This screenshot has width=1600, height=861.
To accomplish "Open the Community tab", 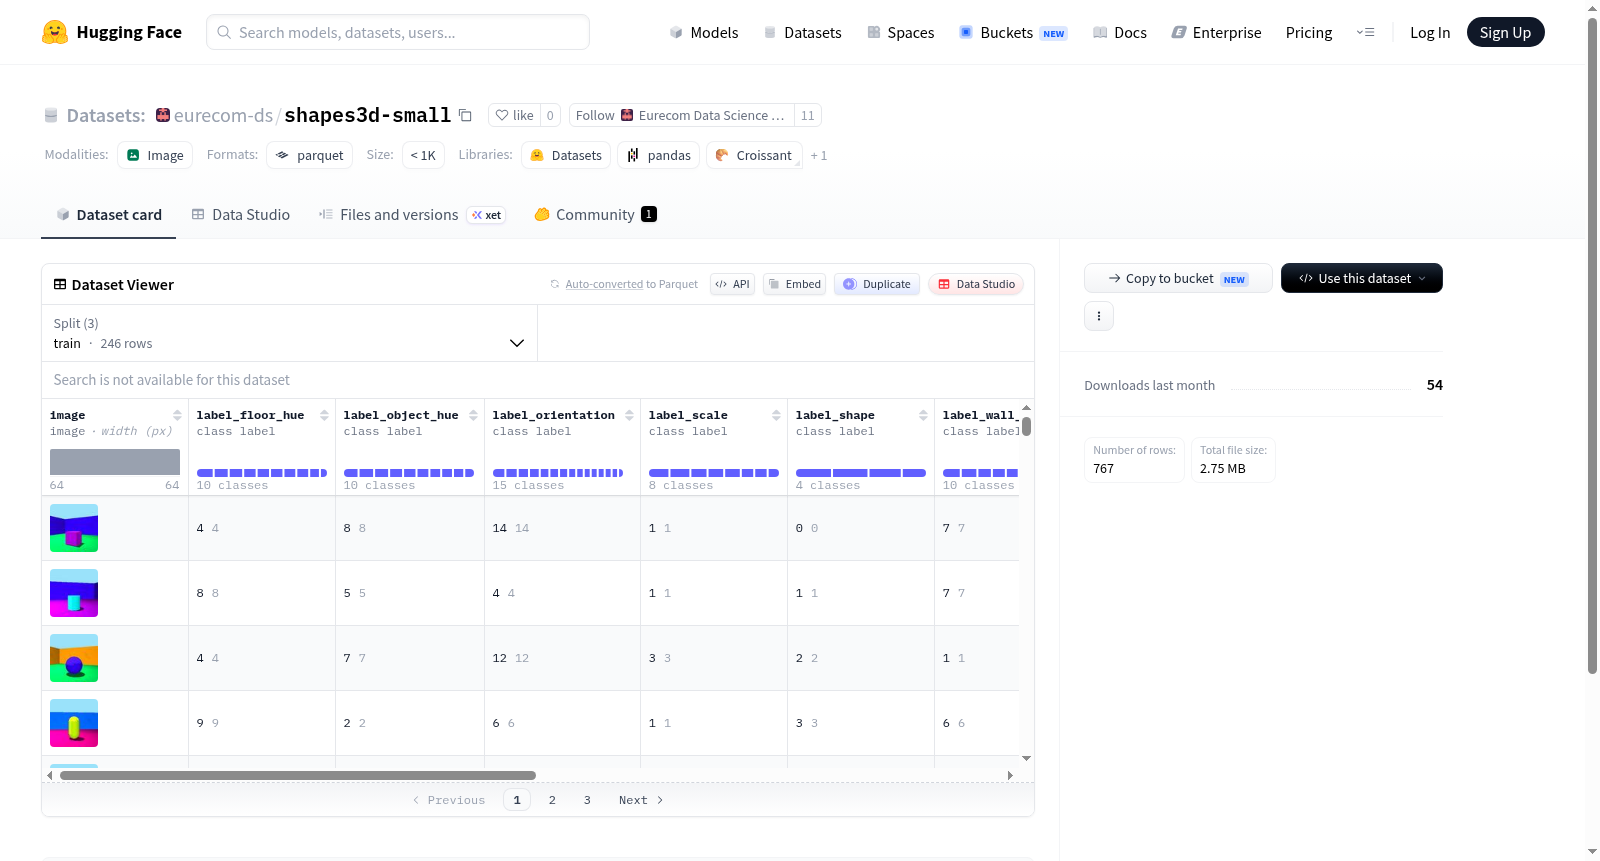I will tap(595, 214).
